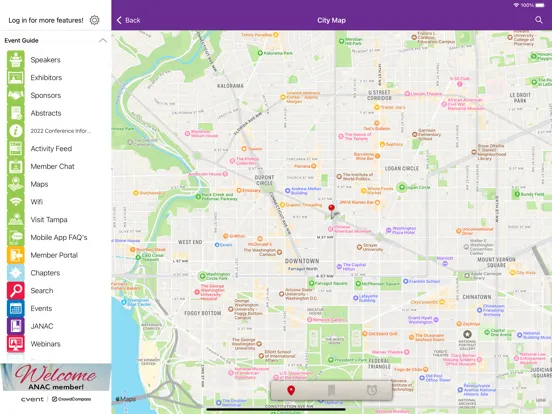Open the Speakers icon
Viewport: 552px width, 414px height.
point(16,59)
